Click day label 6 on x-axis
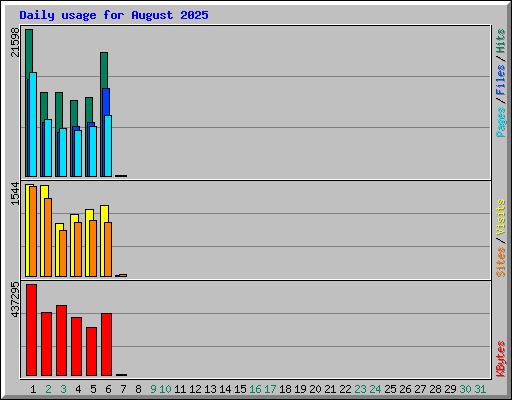Image resolution: width=512 pixels, height=400 pixels. tap(108, 389)
